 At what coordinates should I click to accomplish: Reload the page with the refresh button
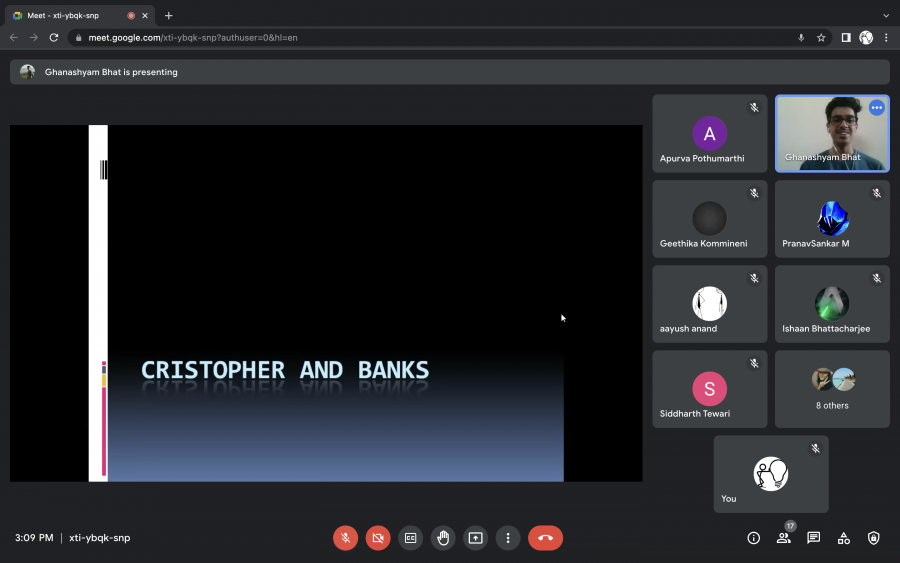(x=54, y=37)
